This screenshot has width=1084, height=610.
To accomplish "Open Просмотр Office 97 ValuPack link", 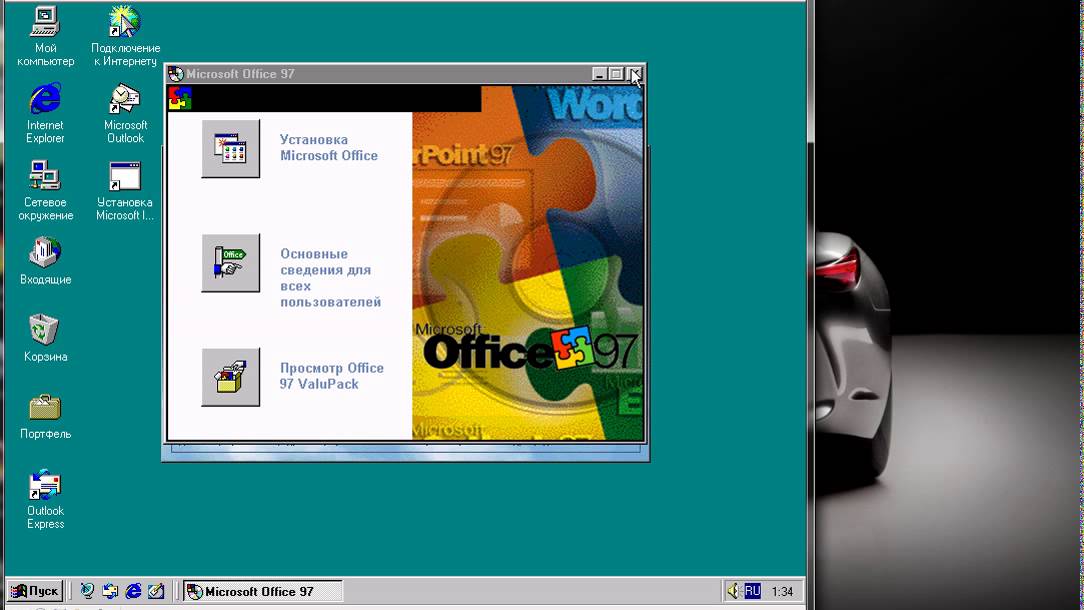I will click(x=332, y=376).
